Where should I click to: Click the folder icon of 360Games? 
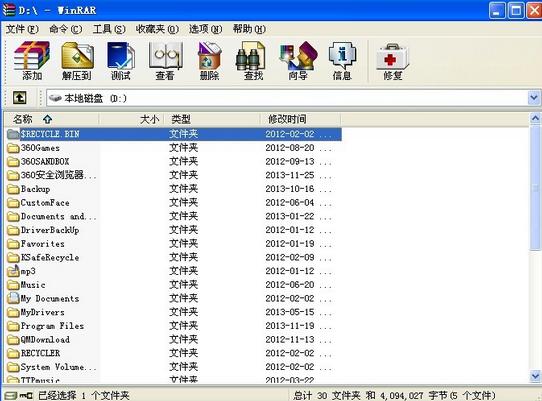coord(13,148)
